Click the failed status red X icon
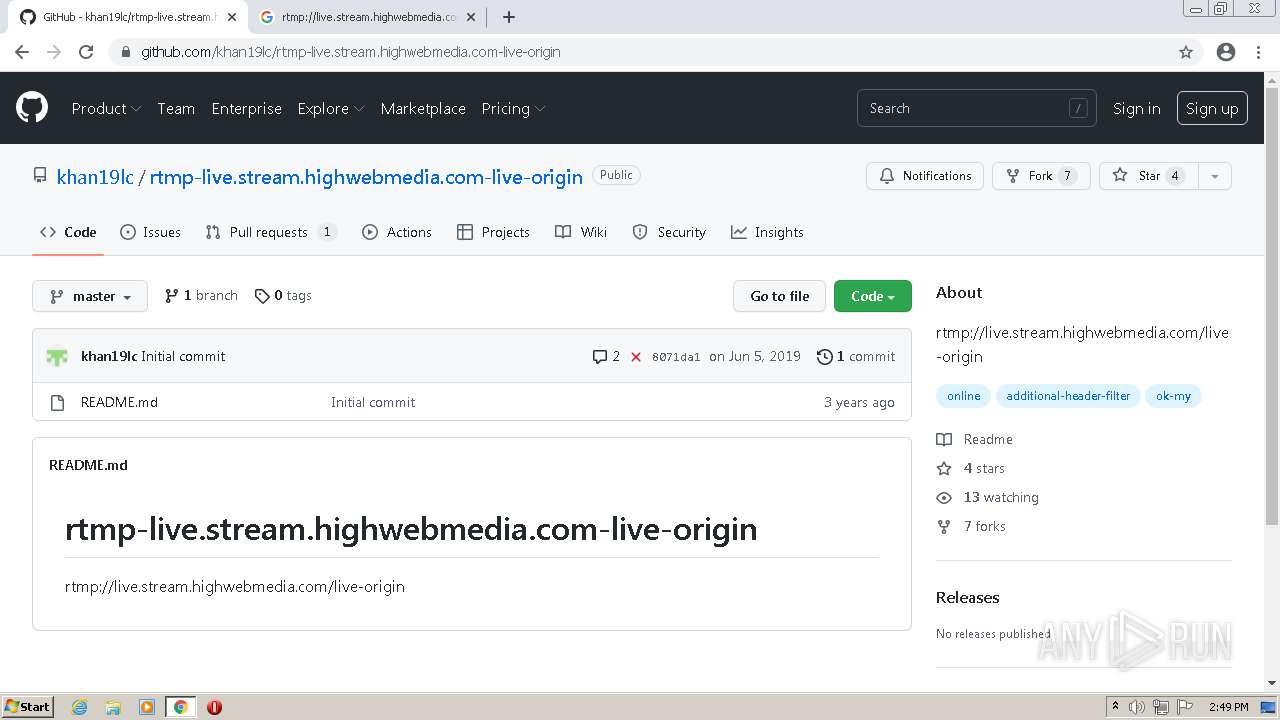1280x720 pixels. click(x=636, y=357)
